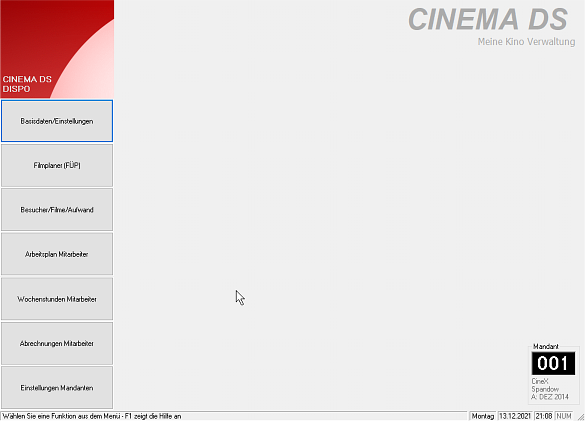The image size is (585, 421).
Task: Click the NUM lock indicator
Action: pyautogui.click(x=564, y=416)
